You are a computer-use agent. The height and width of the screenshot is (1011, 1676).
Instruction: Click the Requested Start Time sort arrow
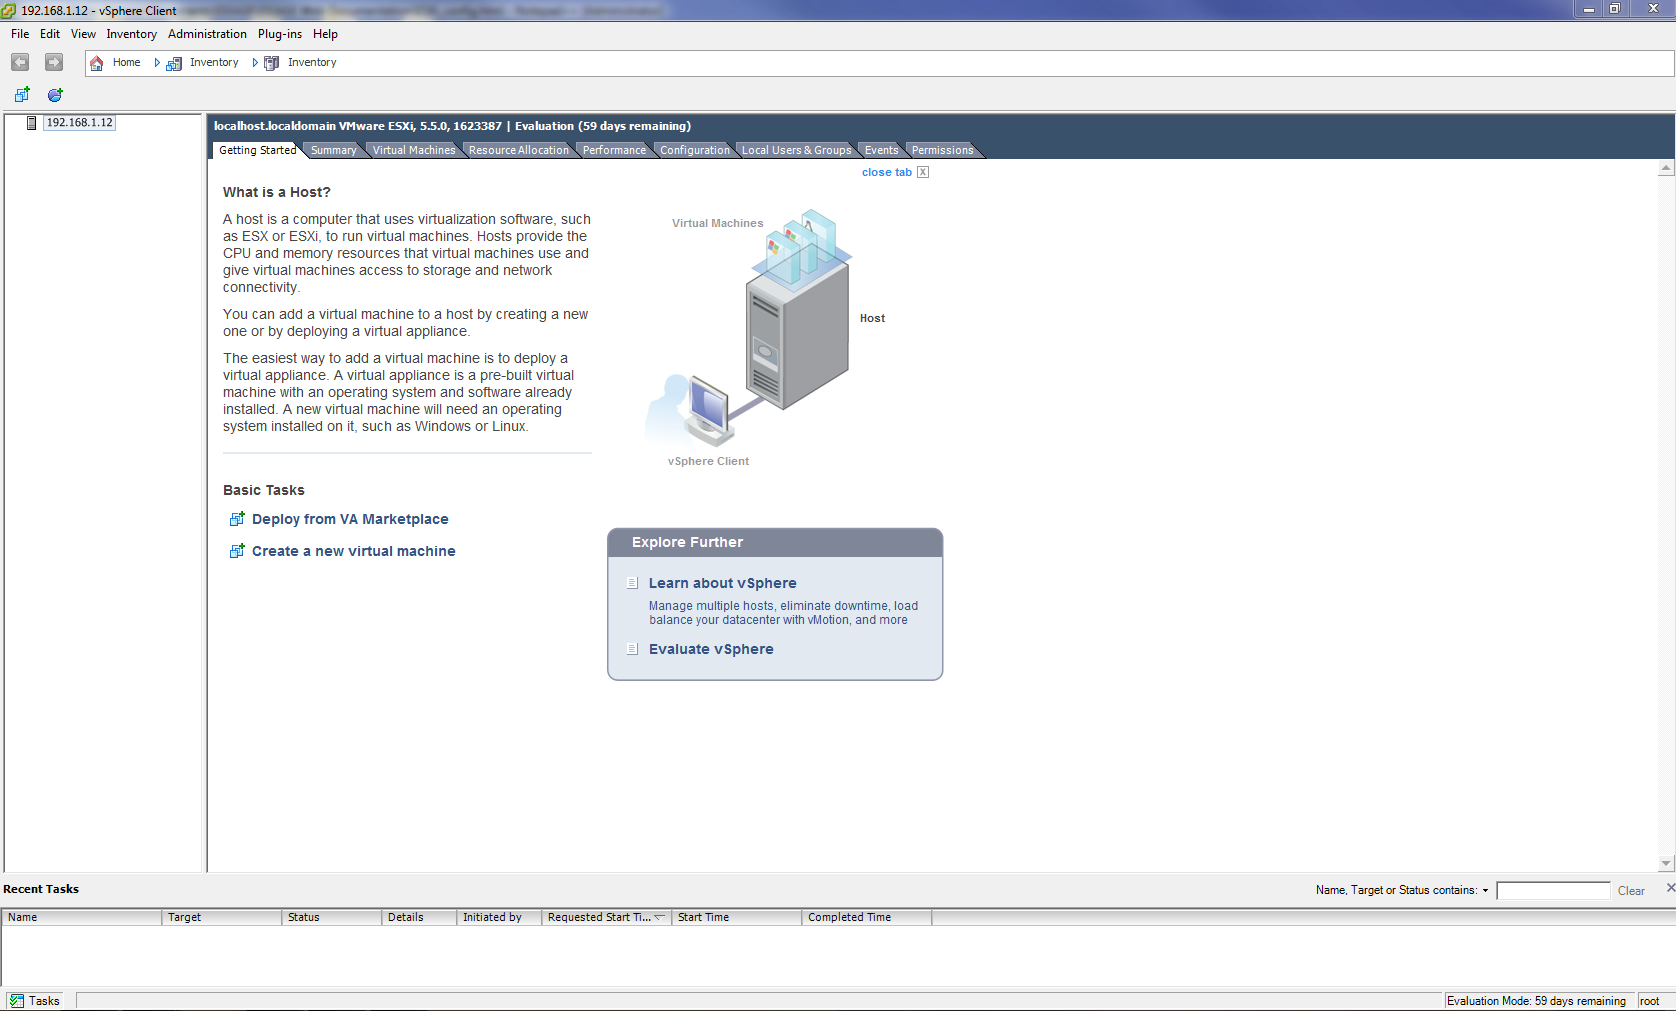click(x=660, y=917)
